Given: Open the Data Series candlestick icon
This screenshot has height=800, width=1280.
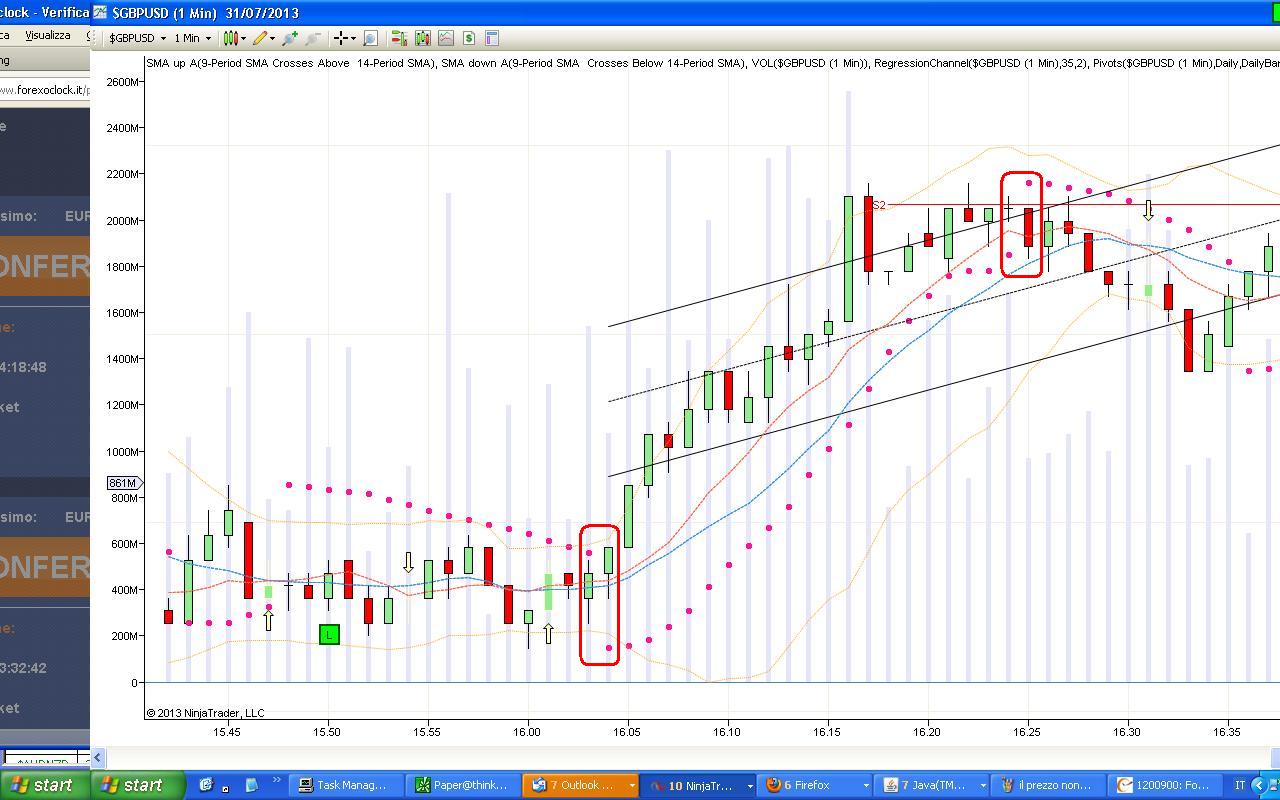Looking at the screenshot, I should [x=422, y=38].
